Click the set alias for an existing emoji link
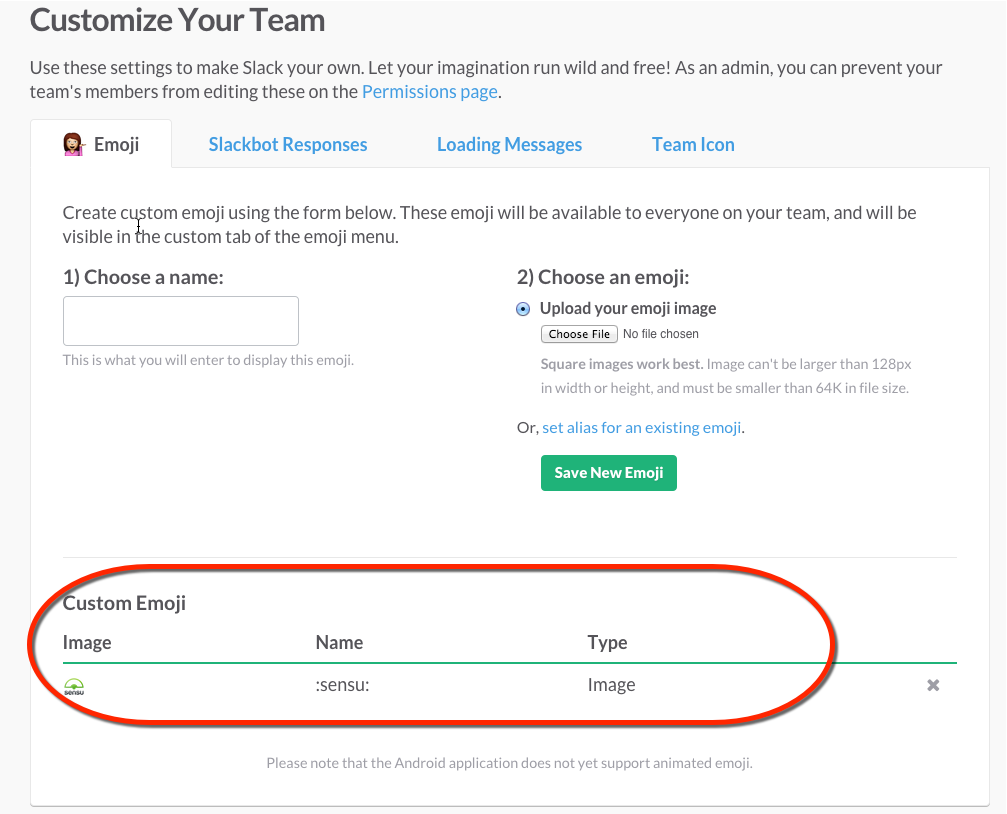 point(642,427)
